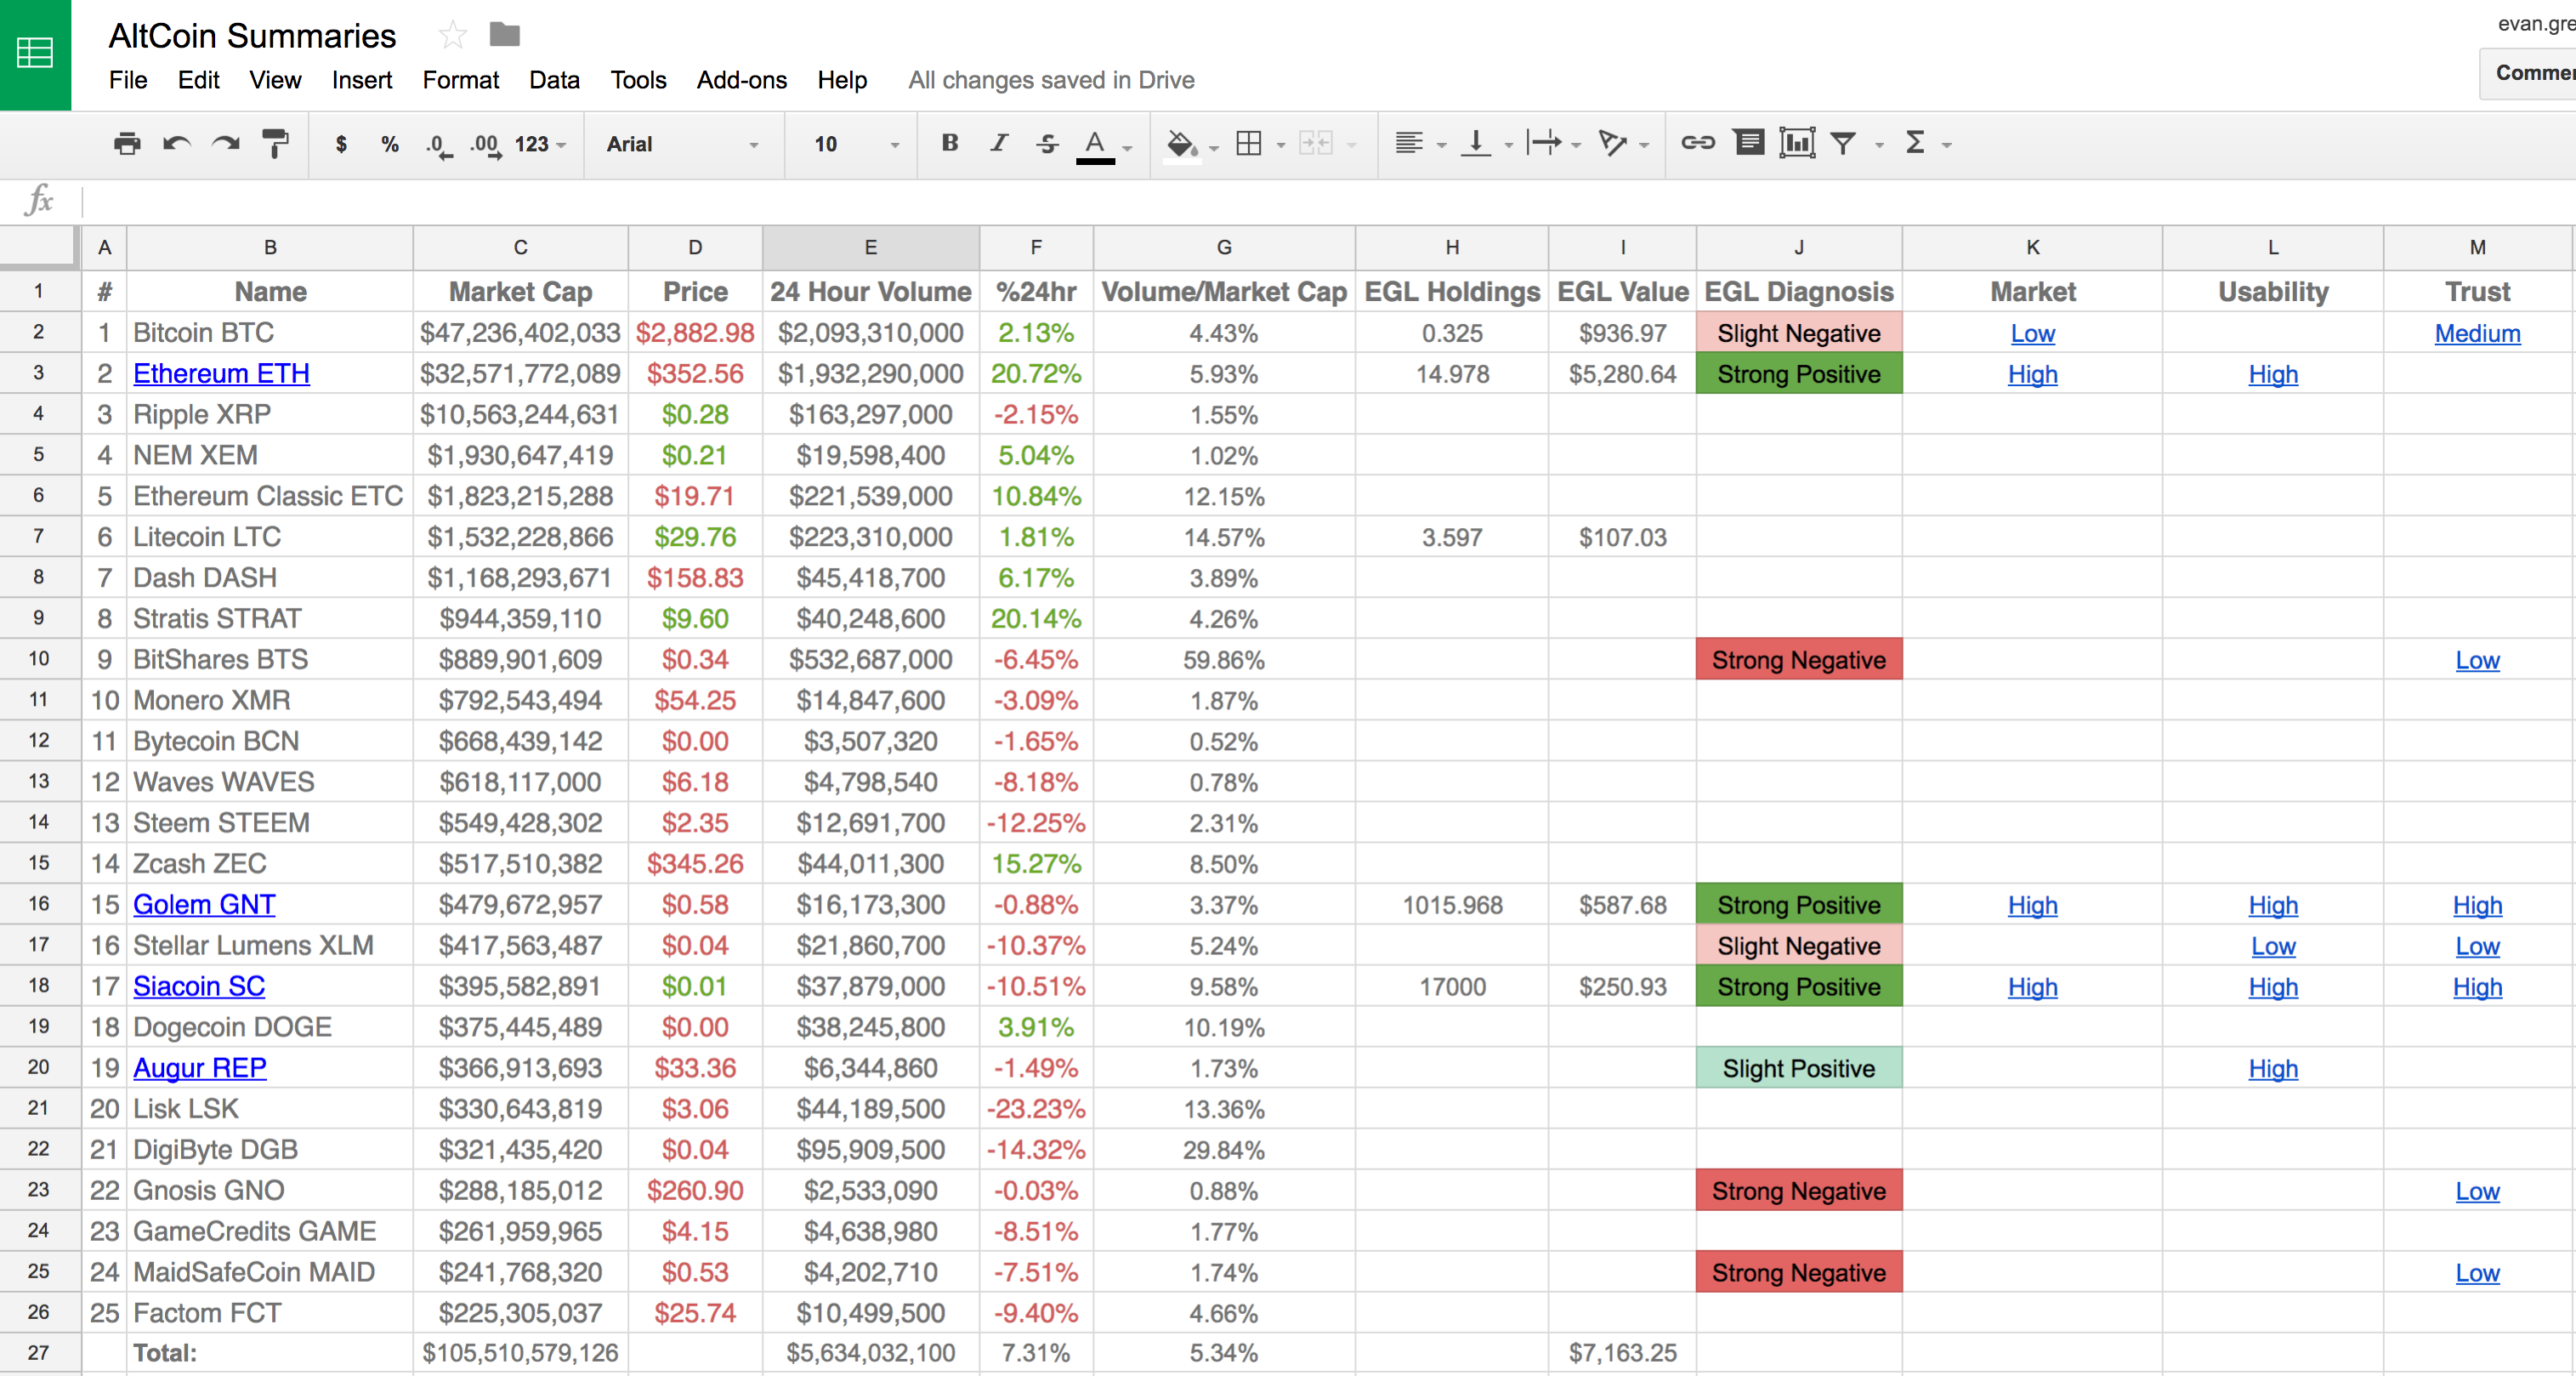Image resolution: width=2576 pixels, height=1376 pixels.
Task: Select the Total market cap cell
Action: pos(520,1353)
